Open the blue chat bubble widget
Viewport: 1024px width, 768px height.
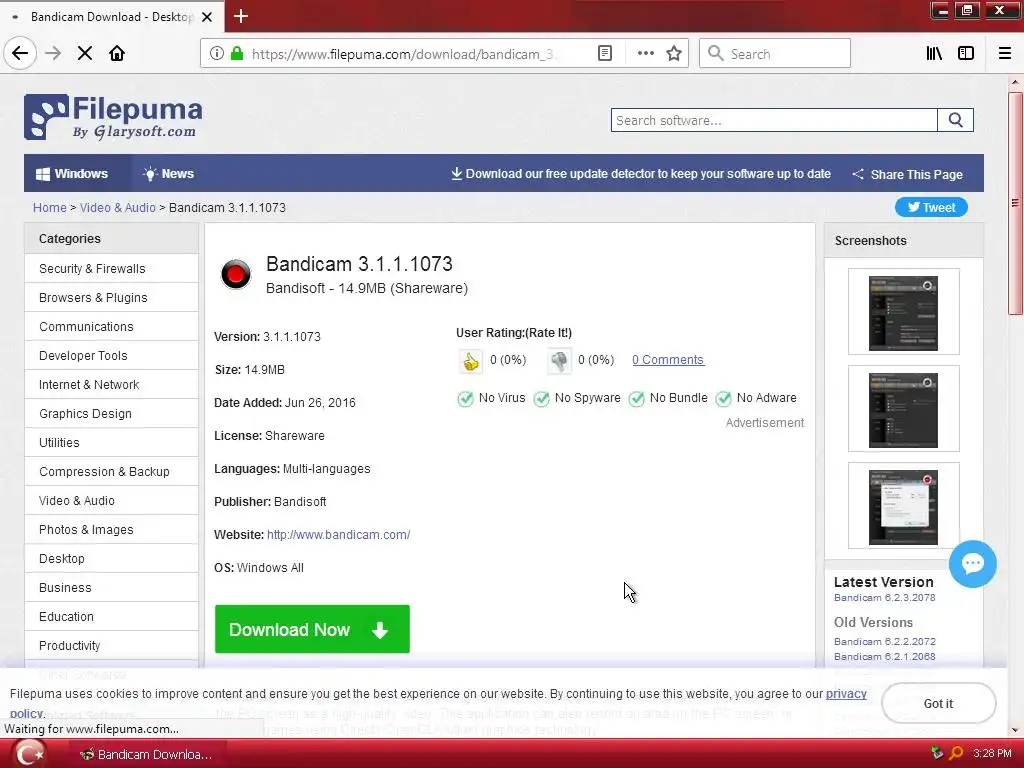[972, 564]
